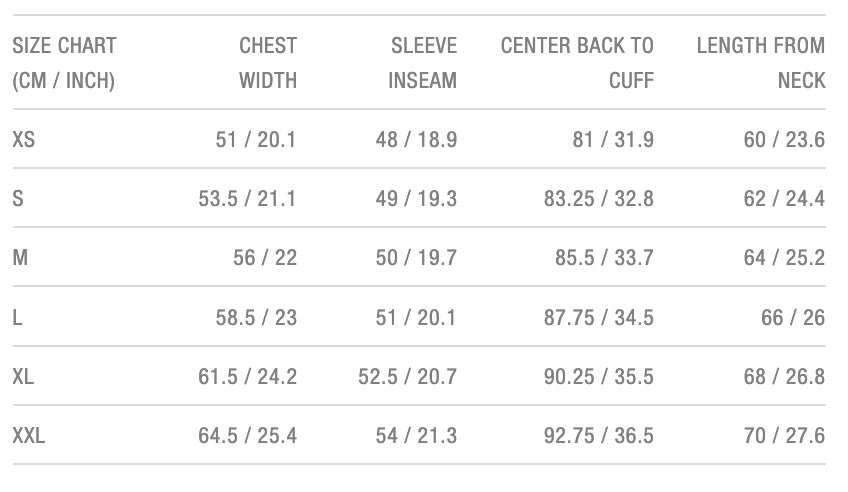Click the M center back value 85.5 / 33.7
Image resolution: width=848 pixels, height=492 pixels.
pyautogui.click(x=604, y=258)
